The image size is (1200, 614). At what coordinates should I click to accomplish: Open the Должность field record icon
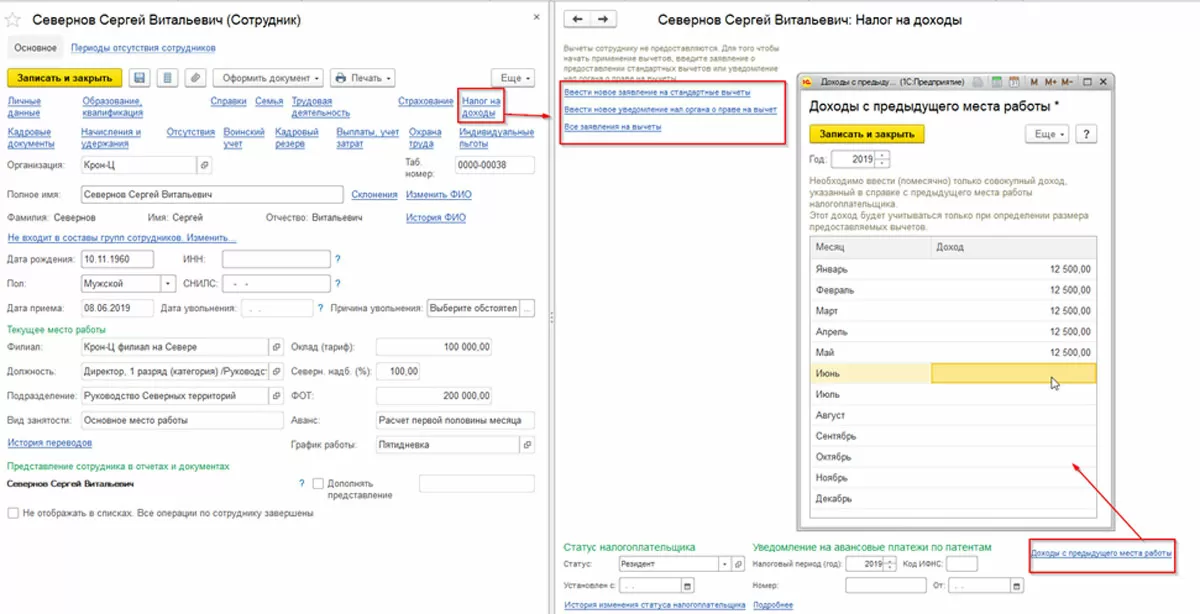point(277,371)
